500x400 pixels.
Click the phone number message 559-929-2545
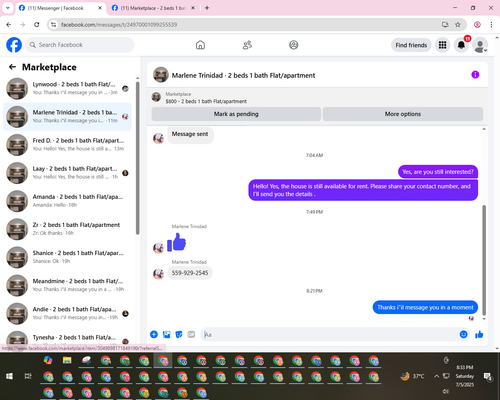pyautogui.click(x=190, y=273)
